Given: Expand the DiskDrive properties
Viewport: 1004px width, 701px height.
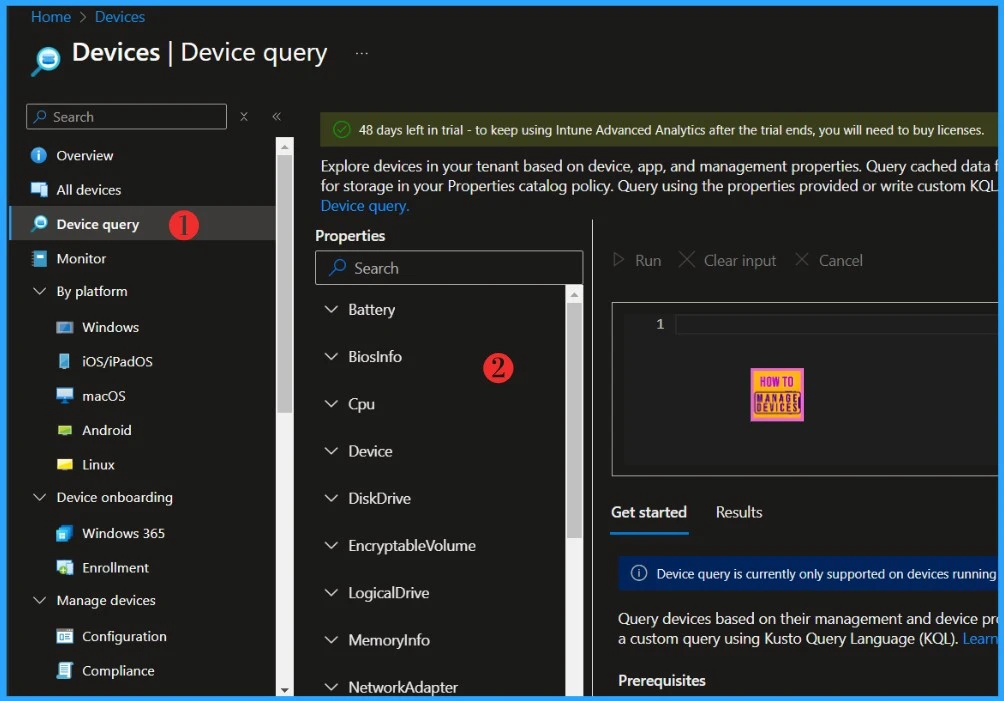Looking at the screenshot, I should [x=331, y=498].
